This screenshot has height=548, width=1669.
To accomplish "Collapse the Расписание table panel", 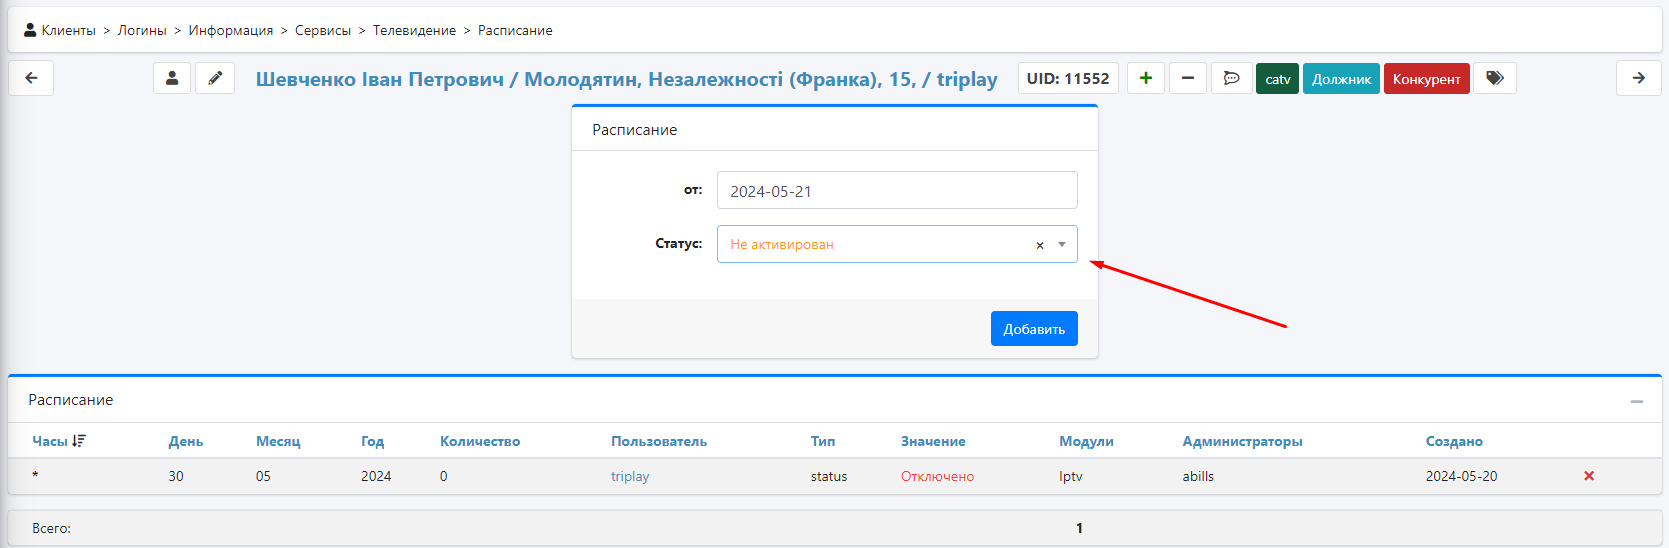I will coord(1636,401).
